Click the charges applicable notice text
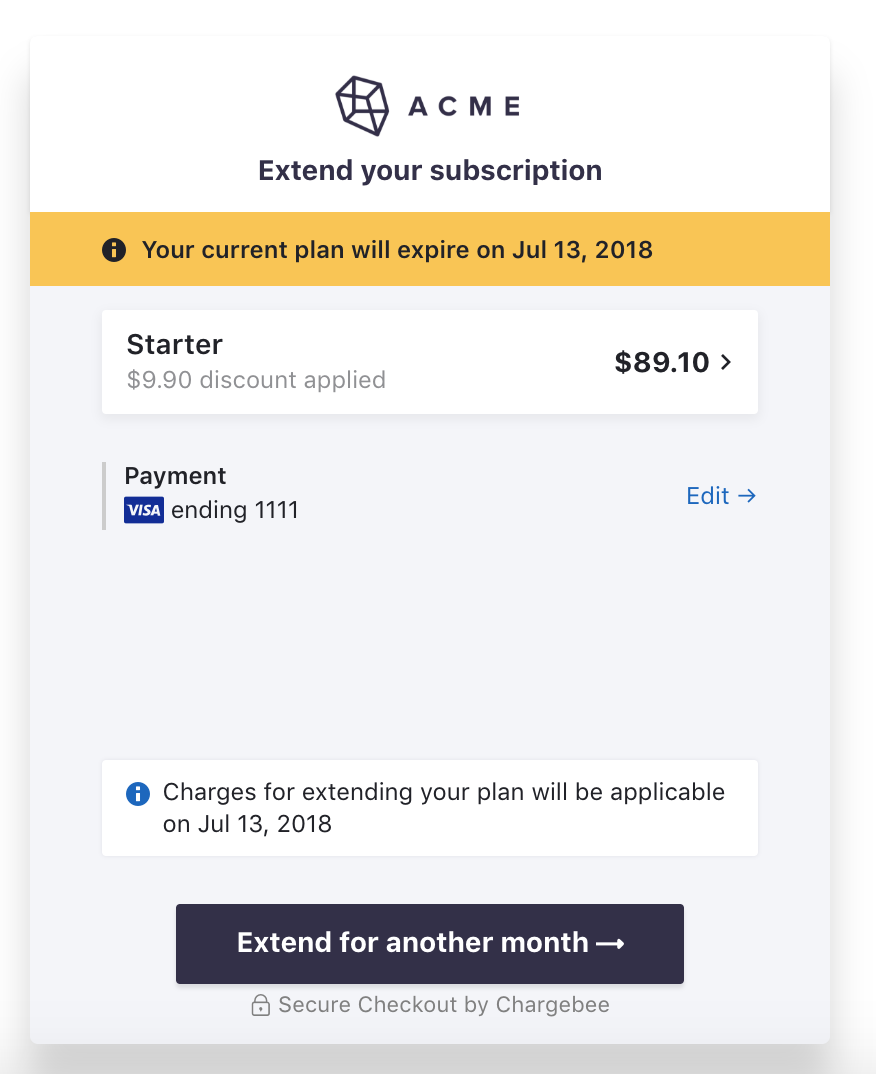876x1074 pixels. tap(444, 808)
